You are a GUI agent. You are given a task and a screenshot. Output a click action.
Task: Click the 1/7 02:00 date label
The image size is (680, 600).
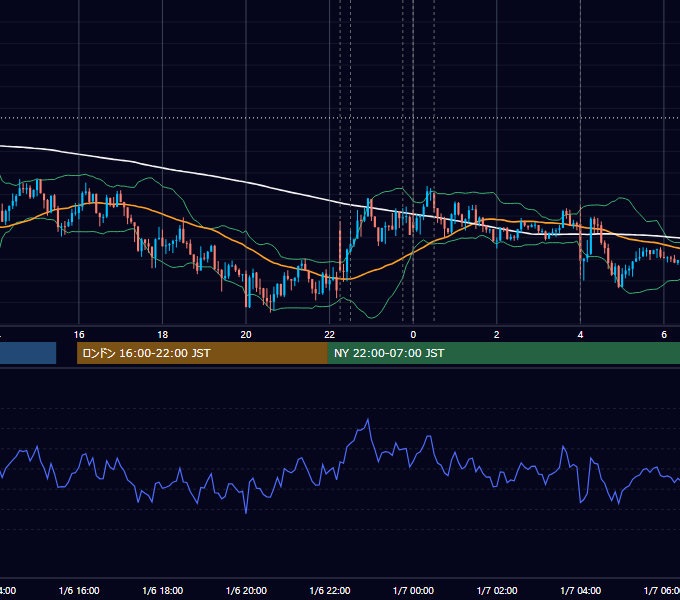pyautogui.click(x=497, y=590)
